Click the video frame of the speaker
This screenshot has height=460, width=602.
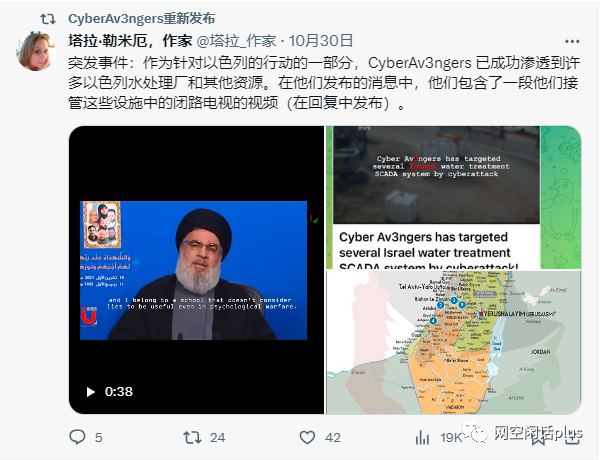point(194,270)
